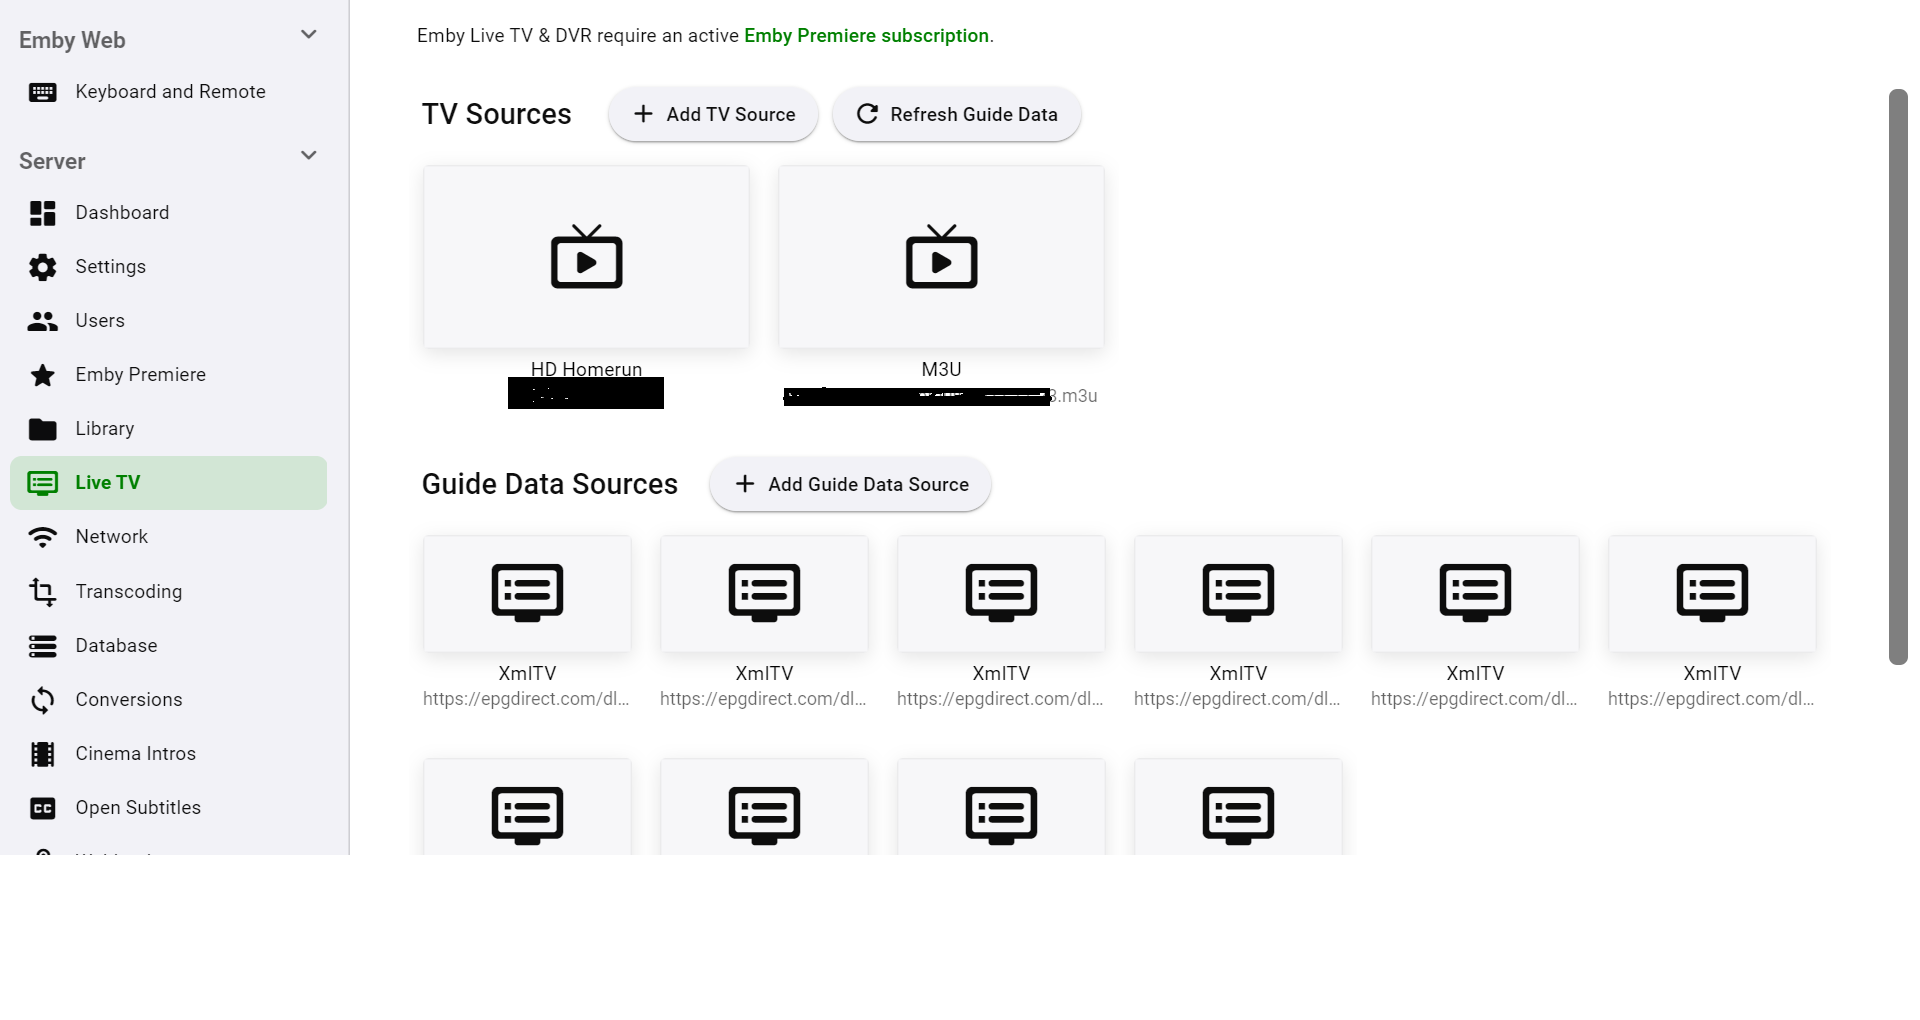Open the Library menu item

[x=168, y=429]
